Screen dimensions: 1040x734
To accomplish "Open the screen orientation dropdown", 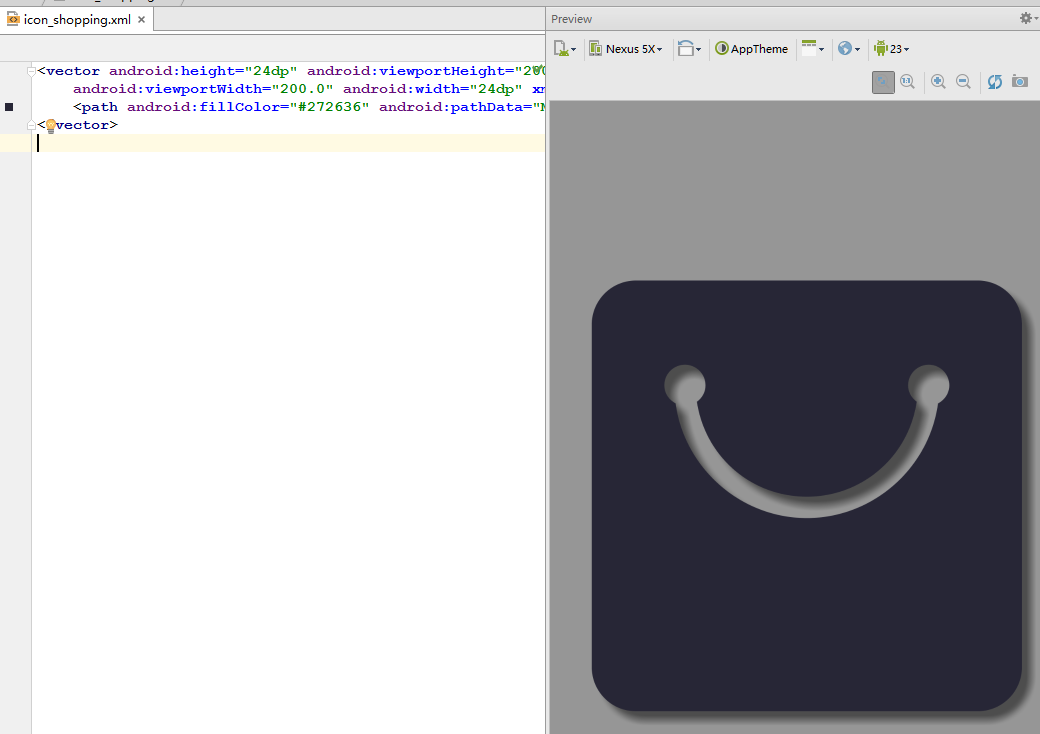I will 689,48.
